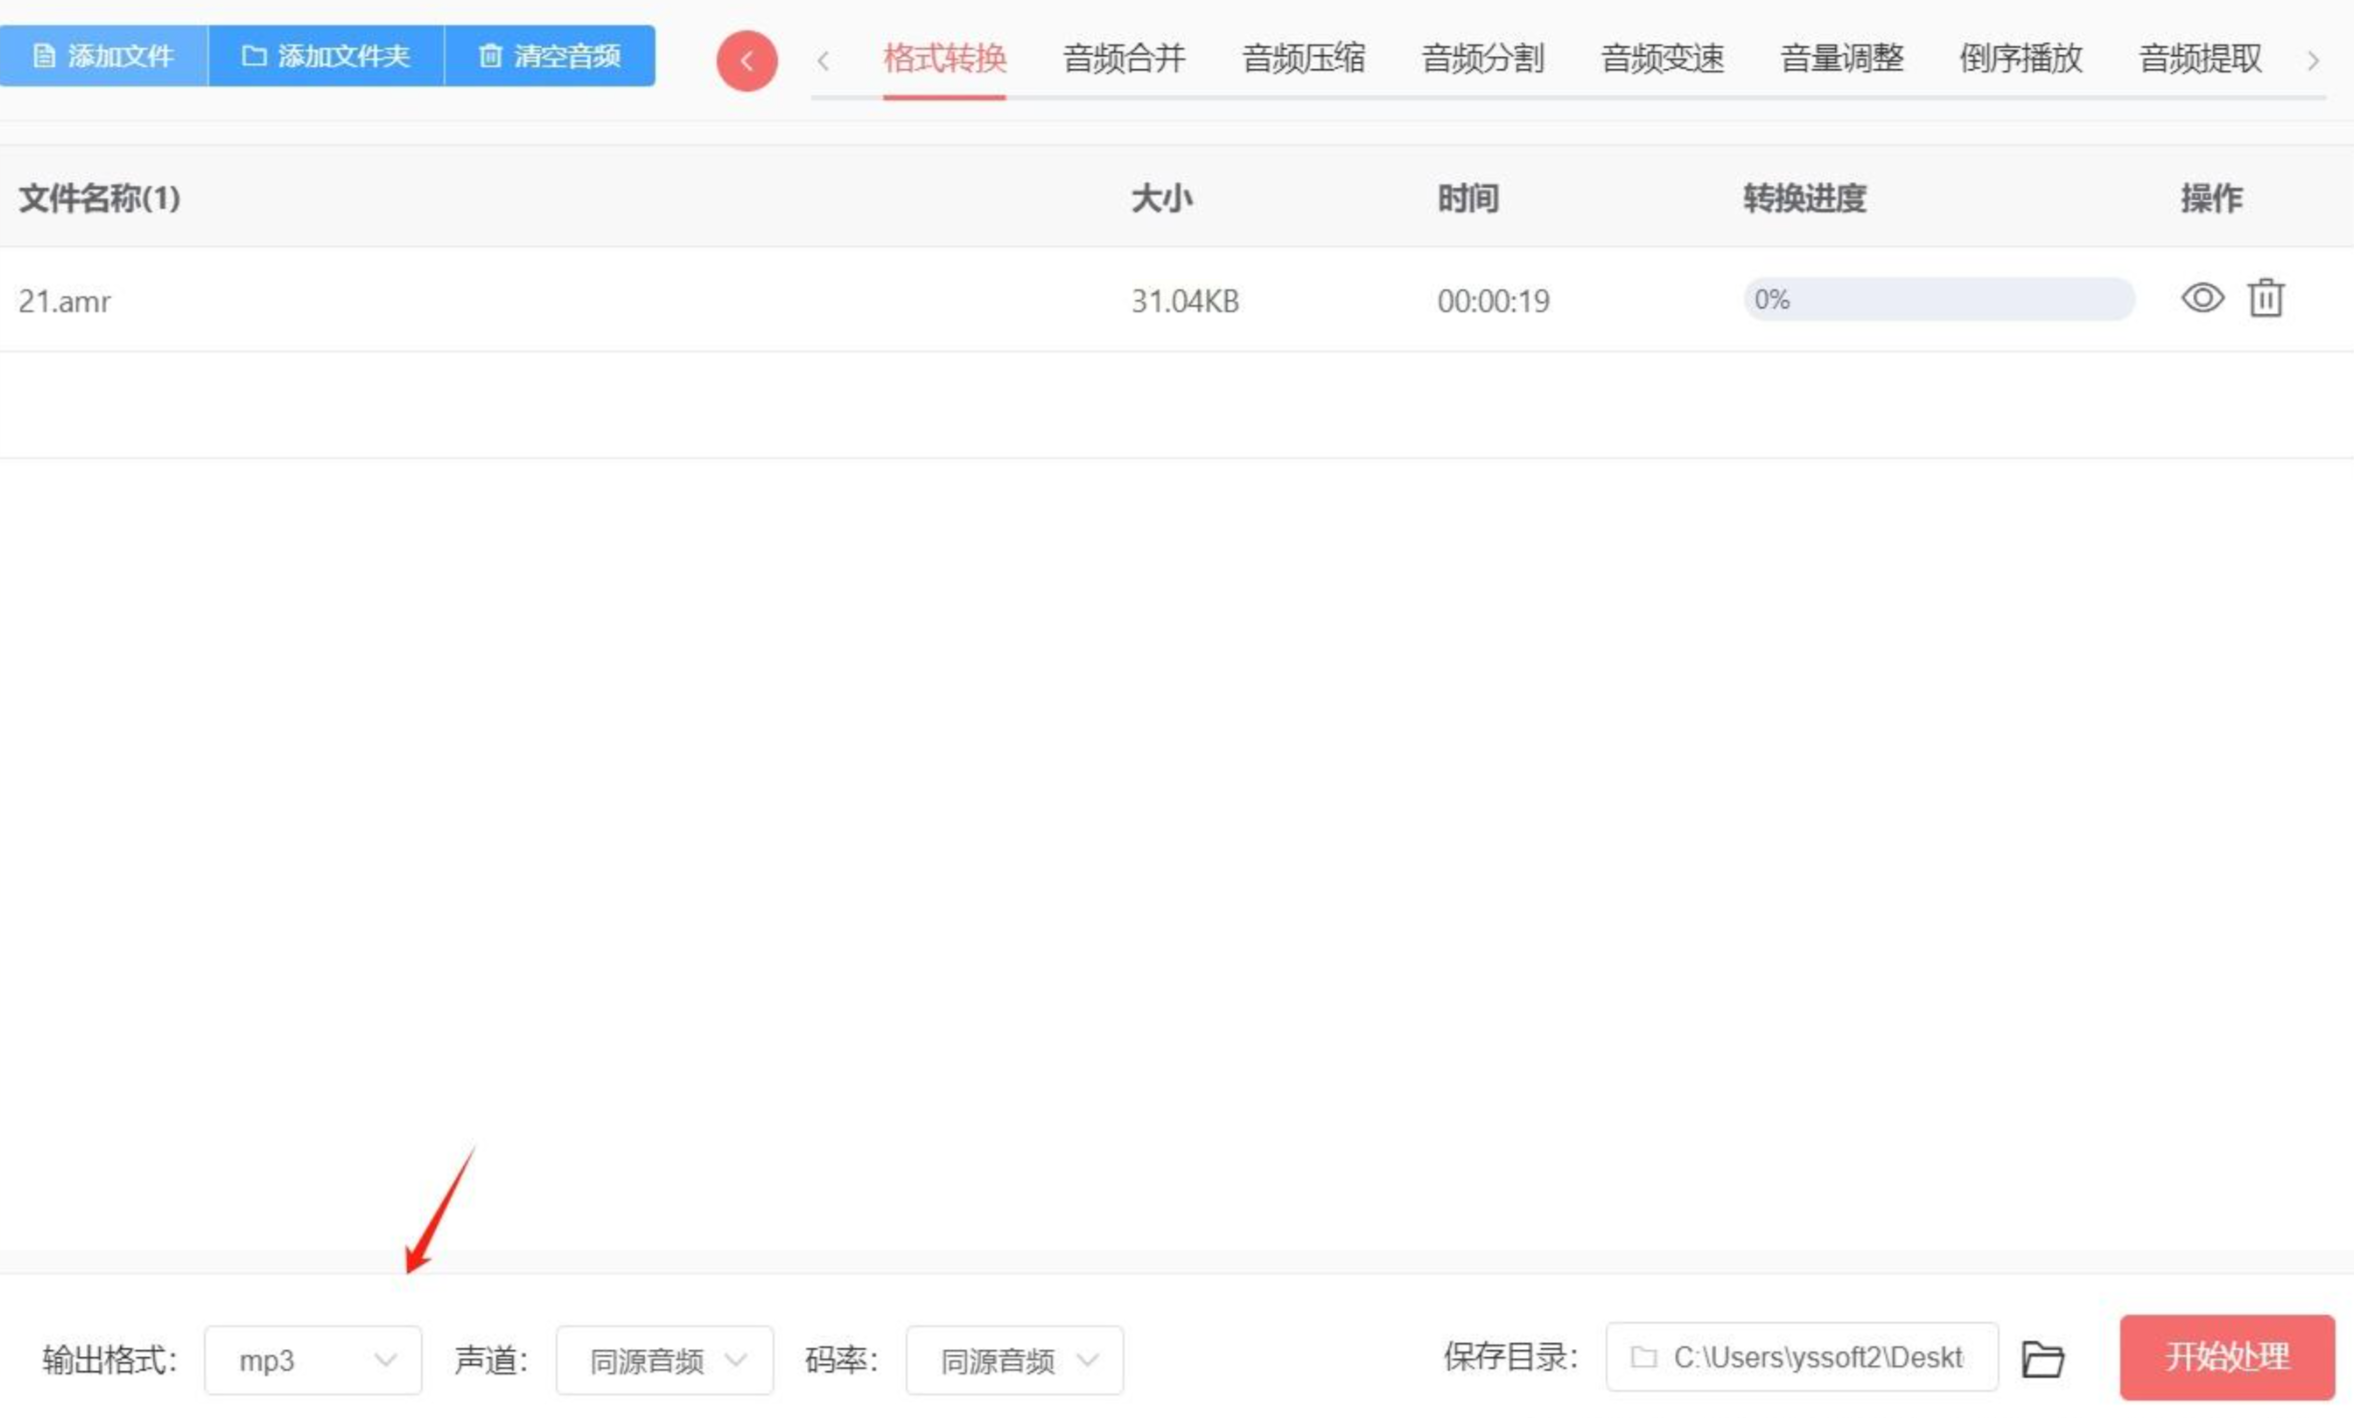Image resolution: width=2354 pixels, height=1418 pixels.
Task: Click the 31.04KB size value
Action: [1185, 301]
